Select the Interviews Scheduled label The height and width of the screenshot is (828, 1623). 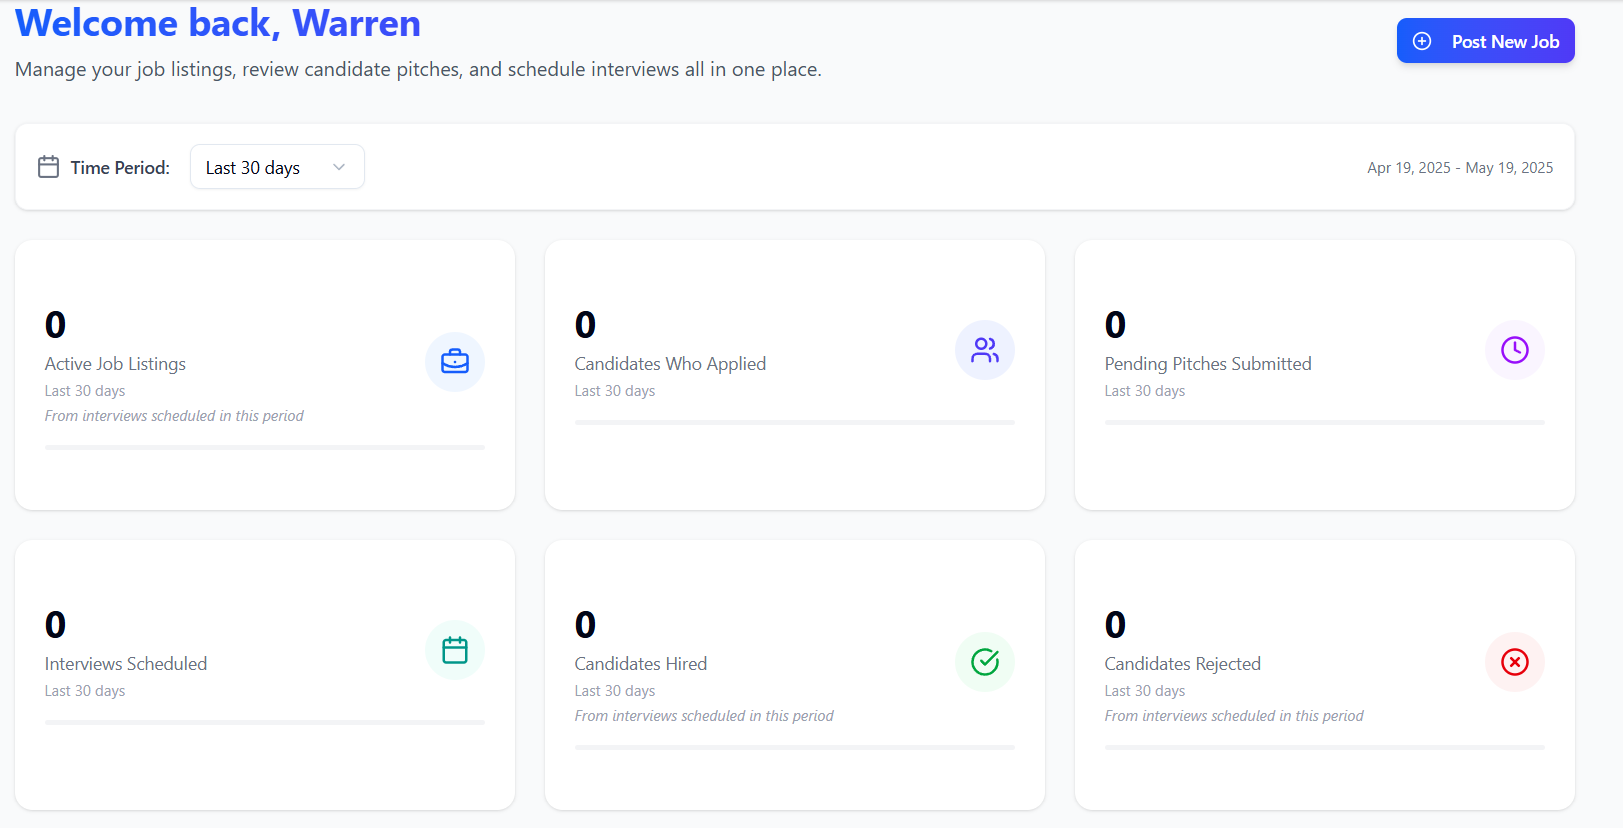pyautogui.click(x=126, y=664)
